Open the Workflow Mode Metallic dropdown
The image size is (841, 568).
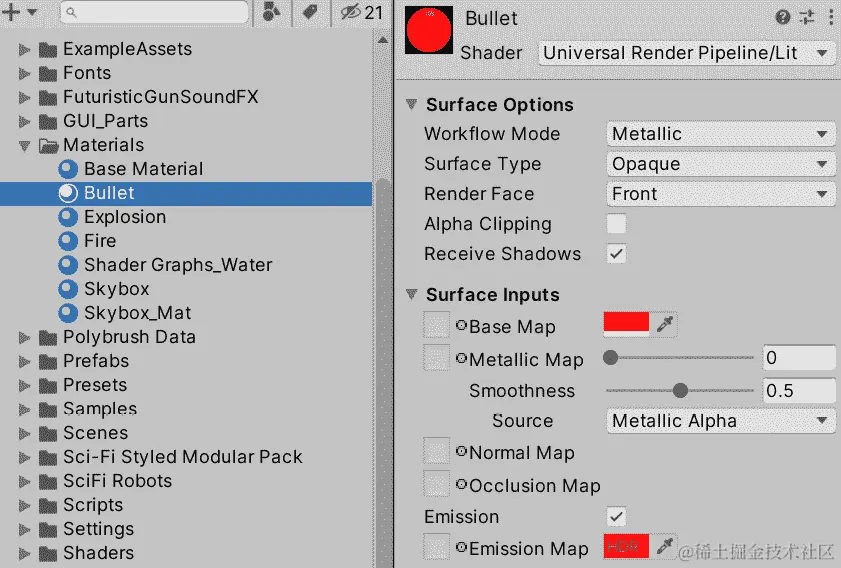[720, 134]
